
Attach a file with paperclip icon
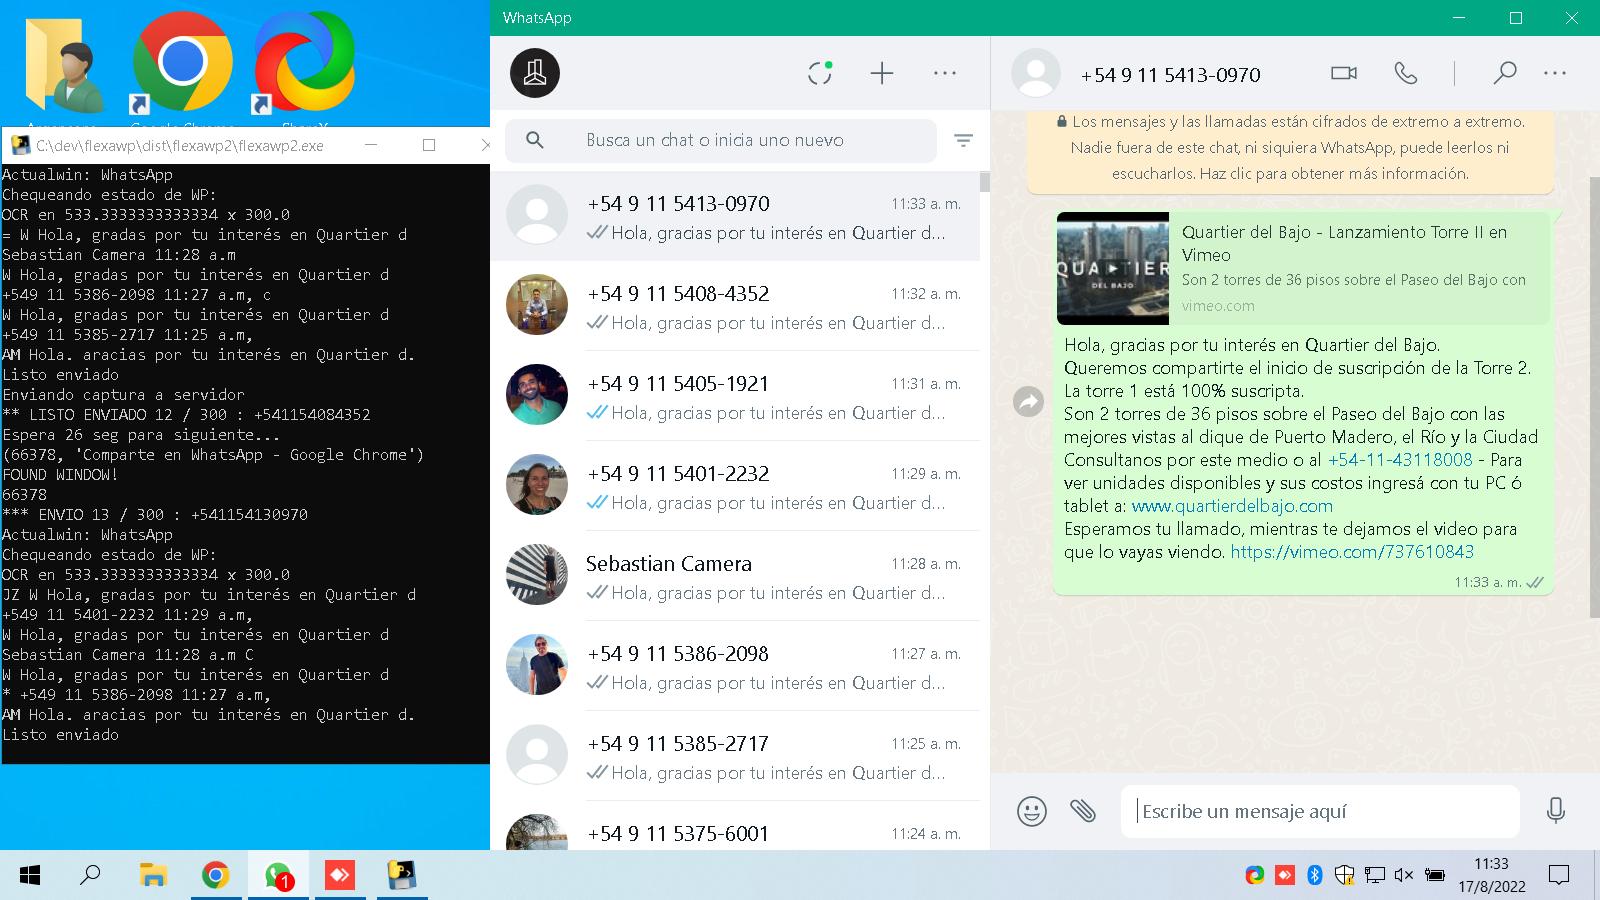point(1083,811)
